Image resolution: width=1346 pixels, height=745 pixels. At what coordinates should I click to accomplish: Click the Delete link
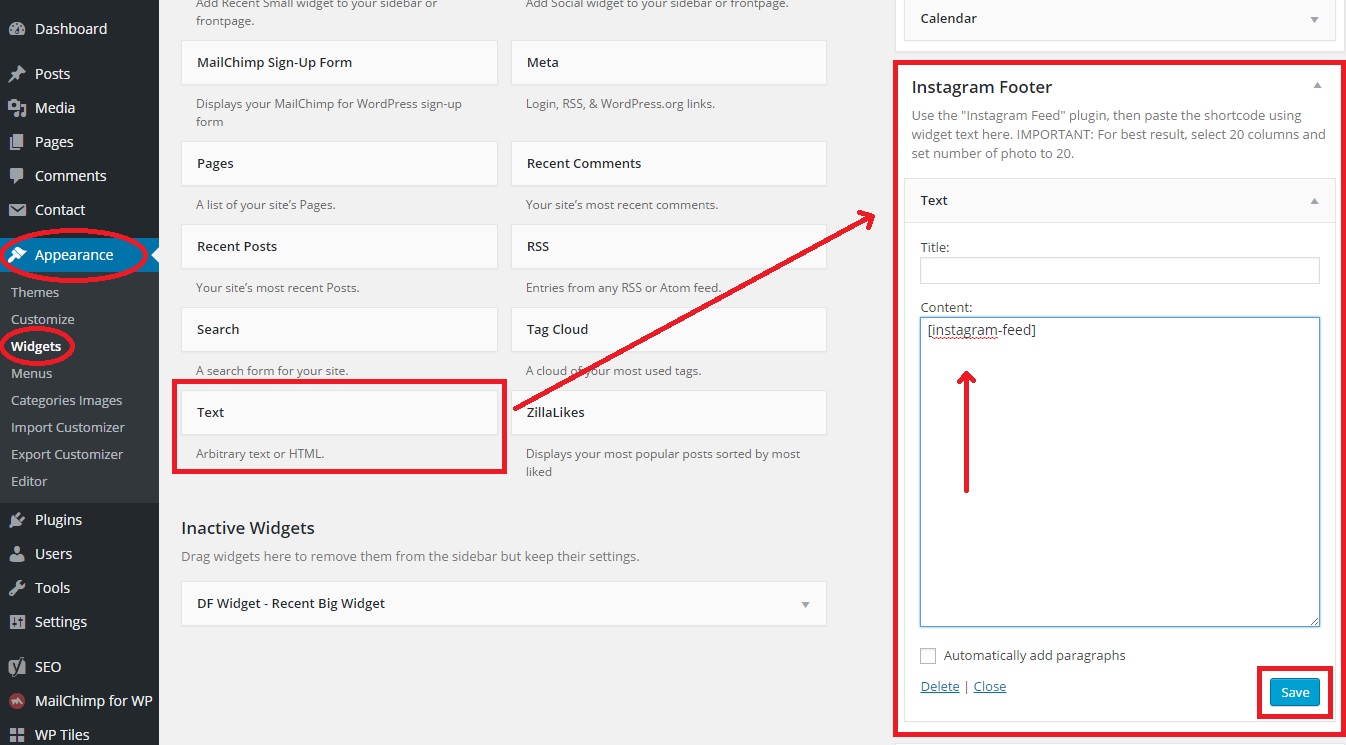pos(939,686)
